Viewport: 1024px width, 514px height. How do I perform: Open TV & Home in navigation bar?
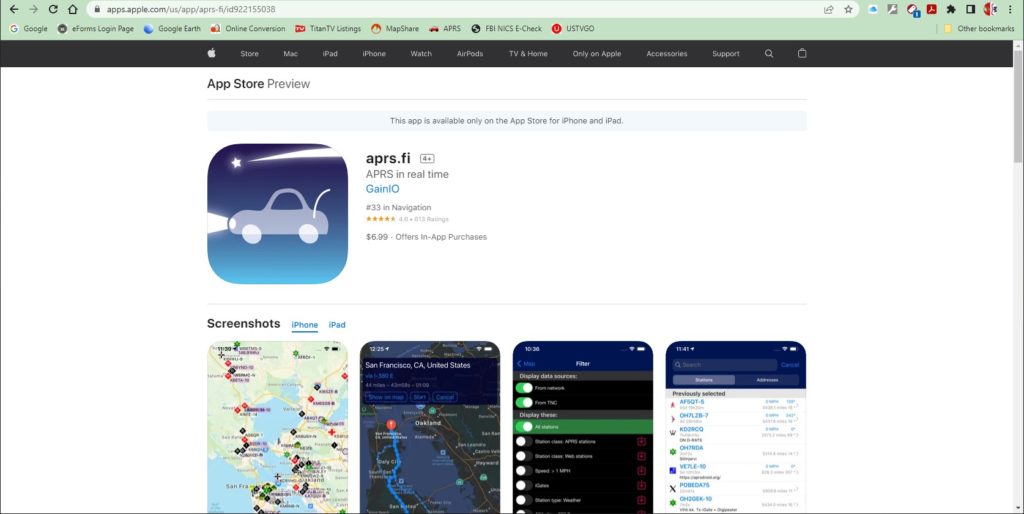[528, 54]
